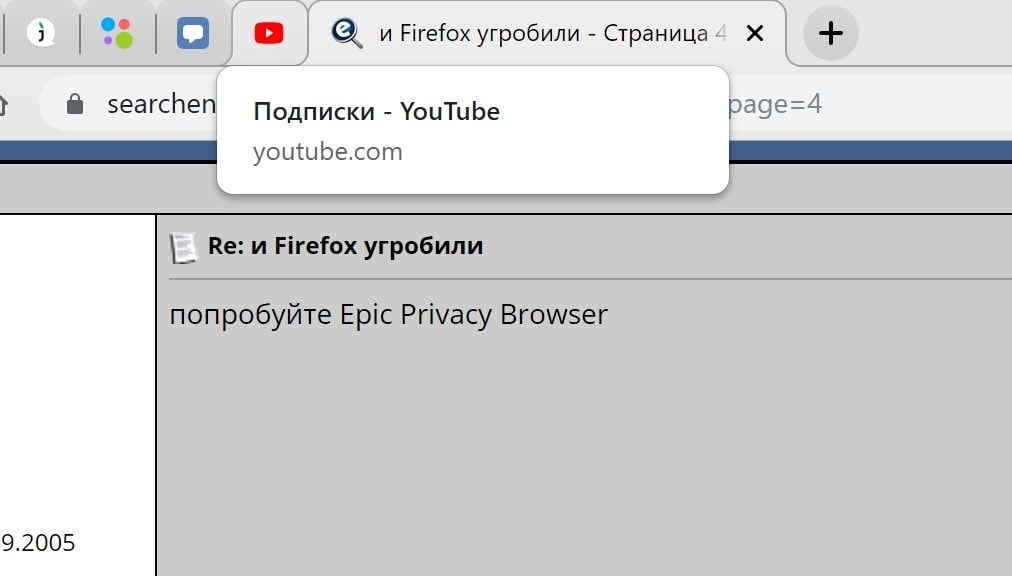Close the 'и Firefox угробили' tab

[755, 34]
